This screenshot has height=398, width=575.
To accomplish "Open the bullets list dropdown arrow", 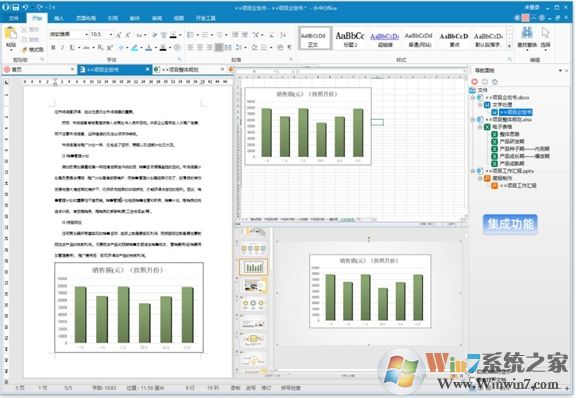I will pyautogui.click(x=197, y=35).
